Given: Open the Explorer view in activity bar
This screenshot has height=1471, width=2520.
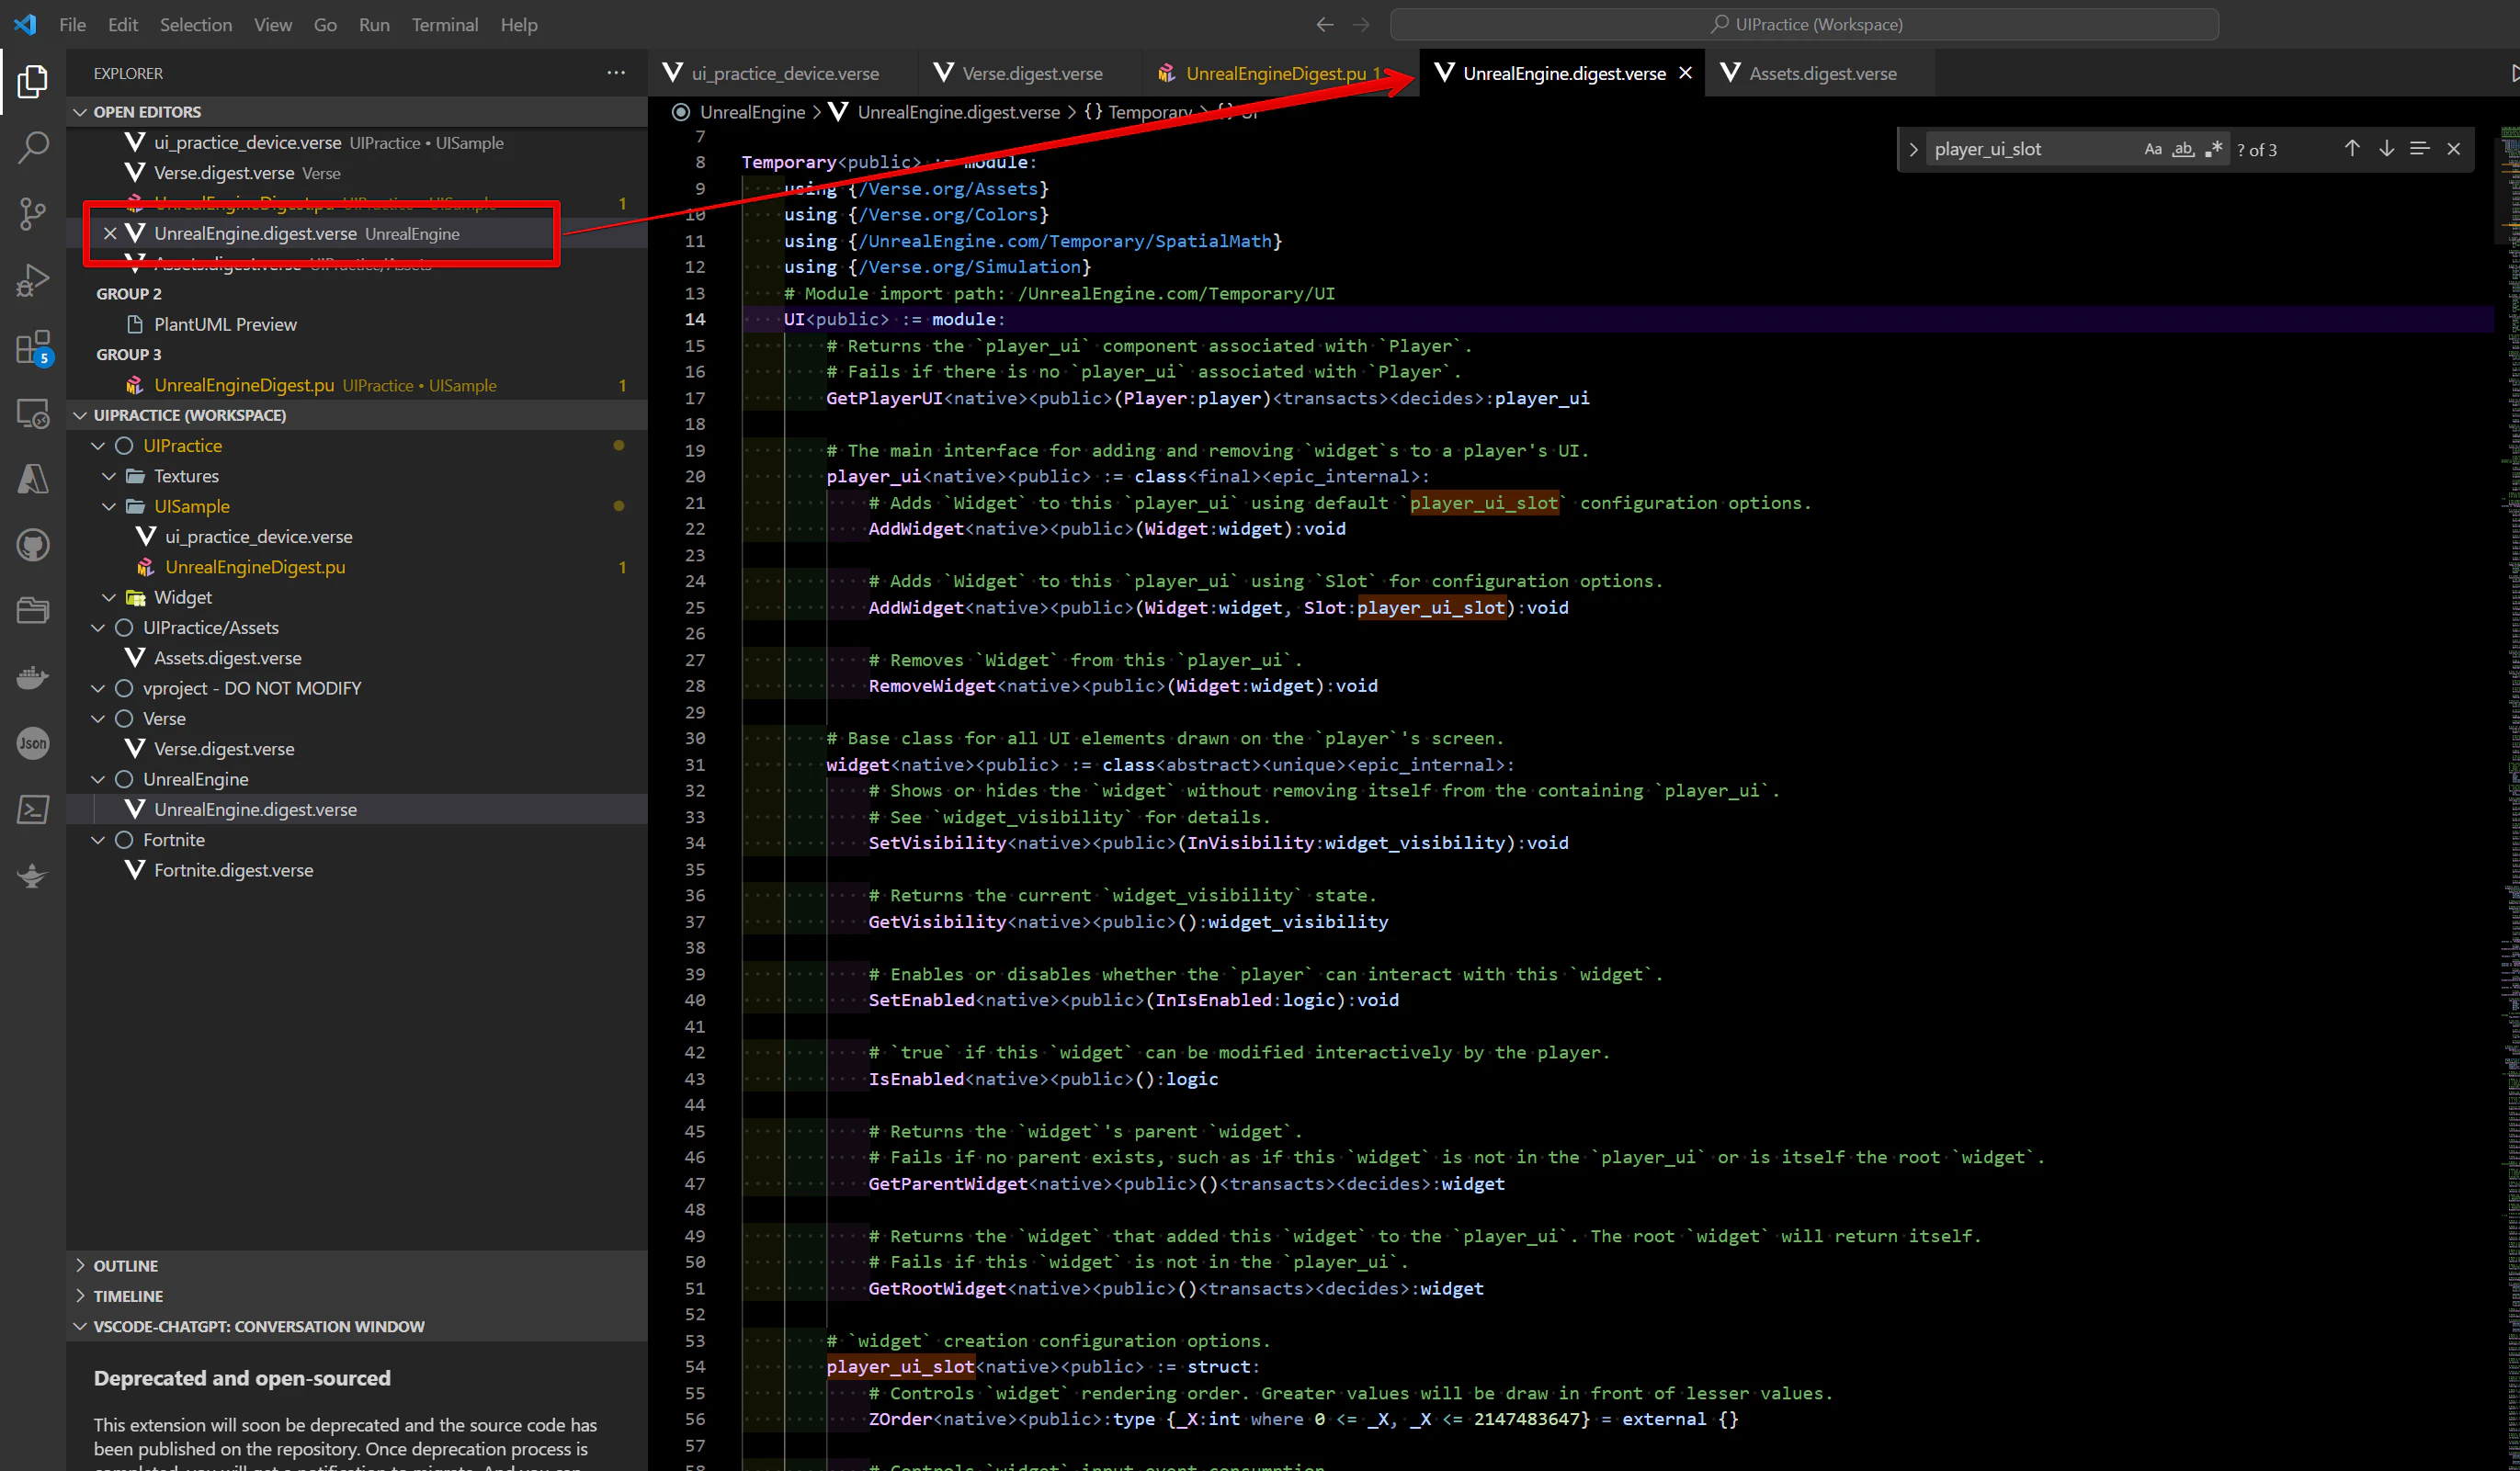Looking at the screenshot, I should 32,81.
